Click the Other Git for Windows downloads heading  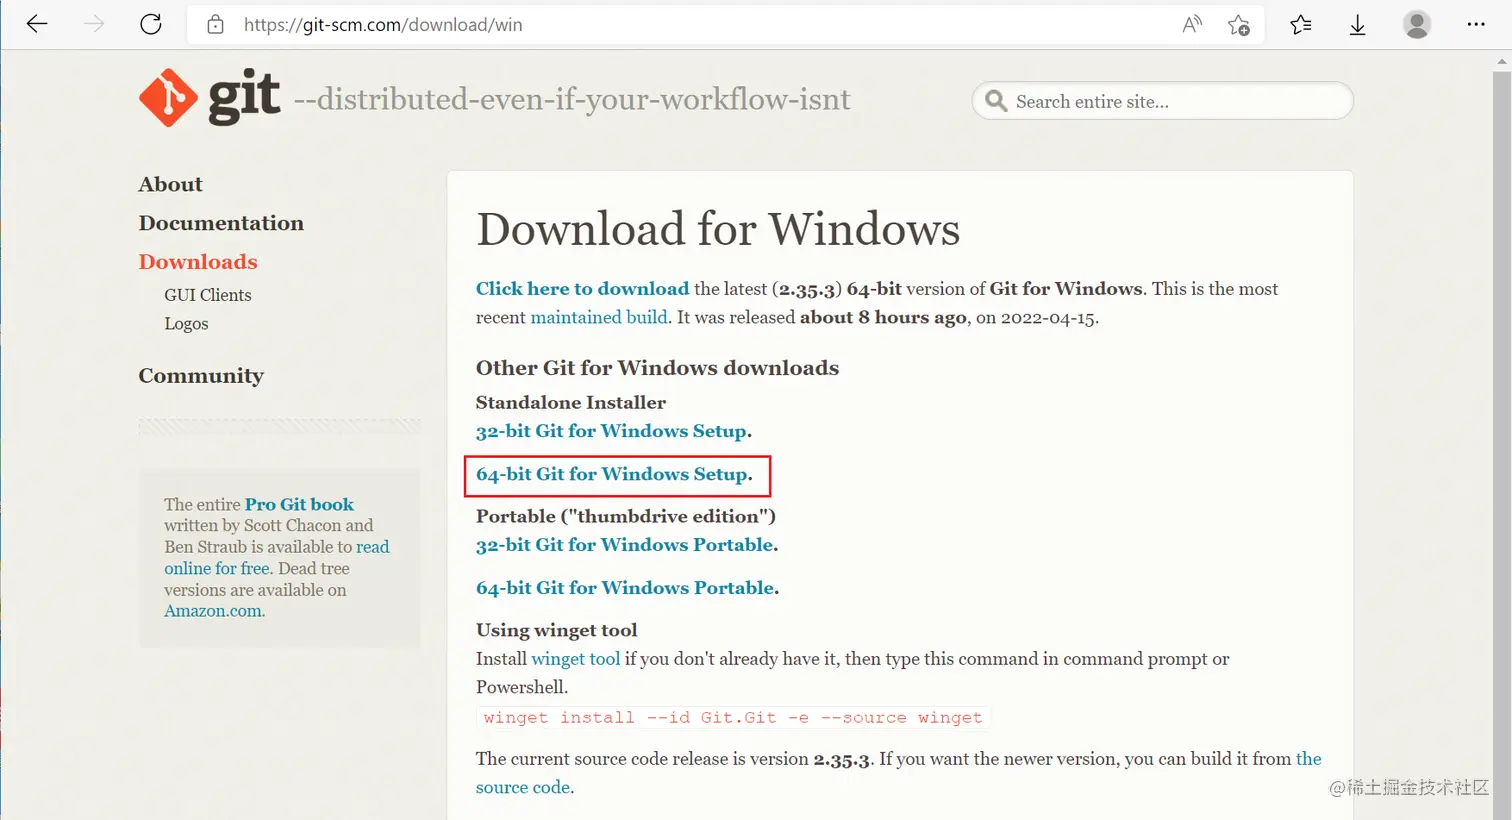(657, 368)
